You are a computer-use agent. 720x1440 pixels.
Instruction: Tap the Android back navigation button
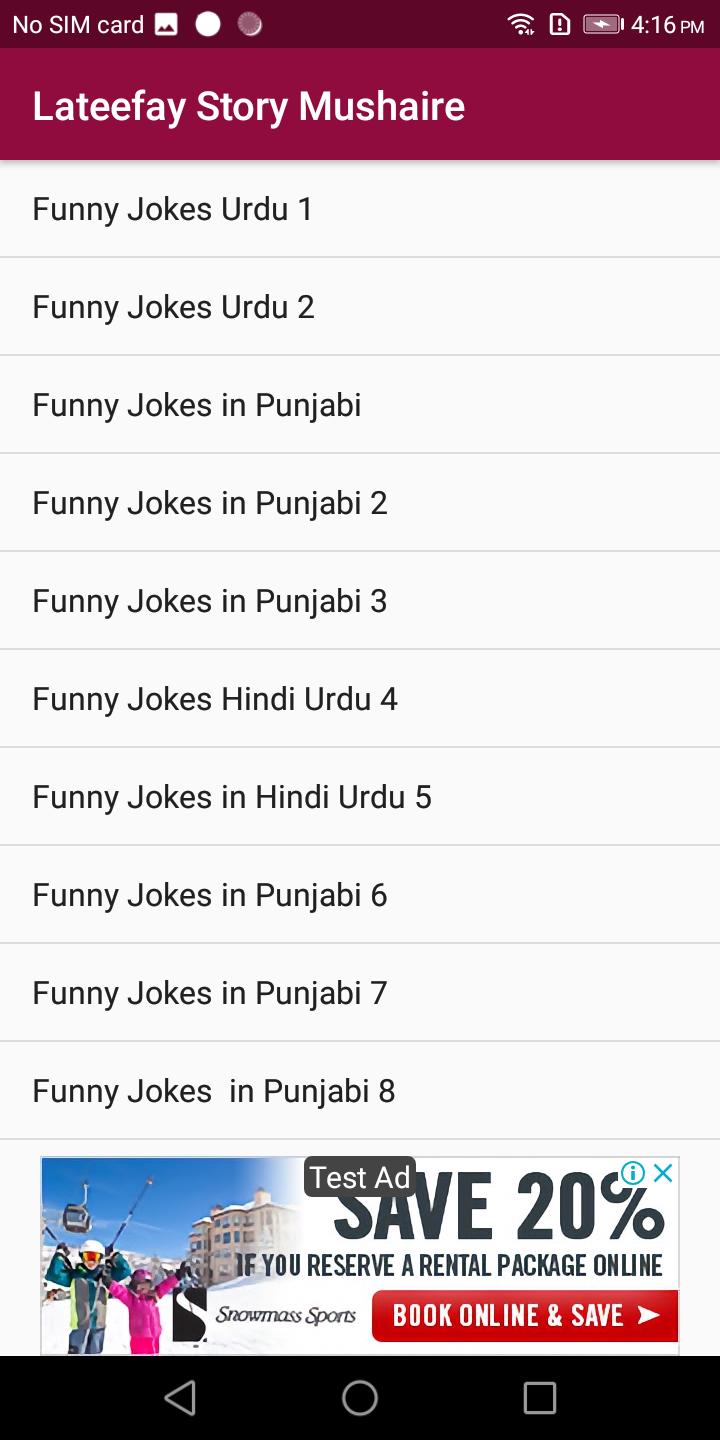[x=180, y=1398]
